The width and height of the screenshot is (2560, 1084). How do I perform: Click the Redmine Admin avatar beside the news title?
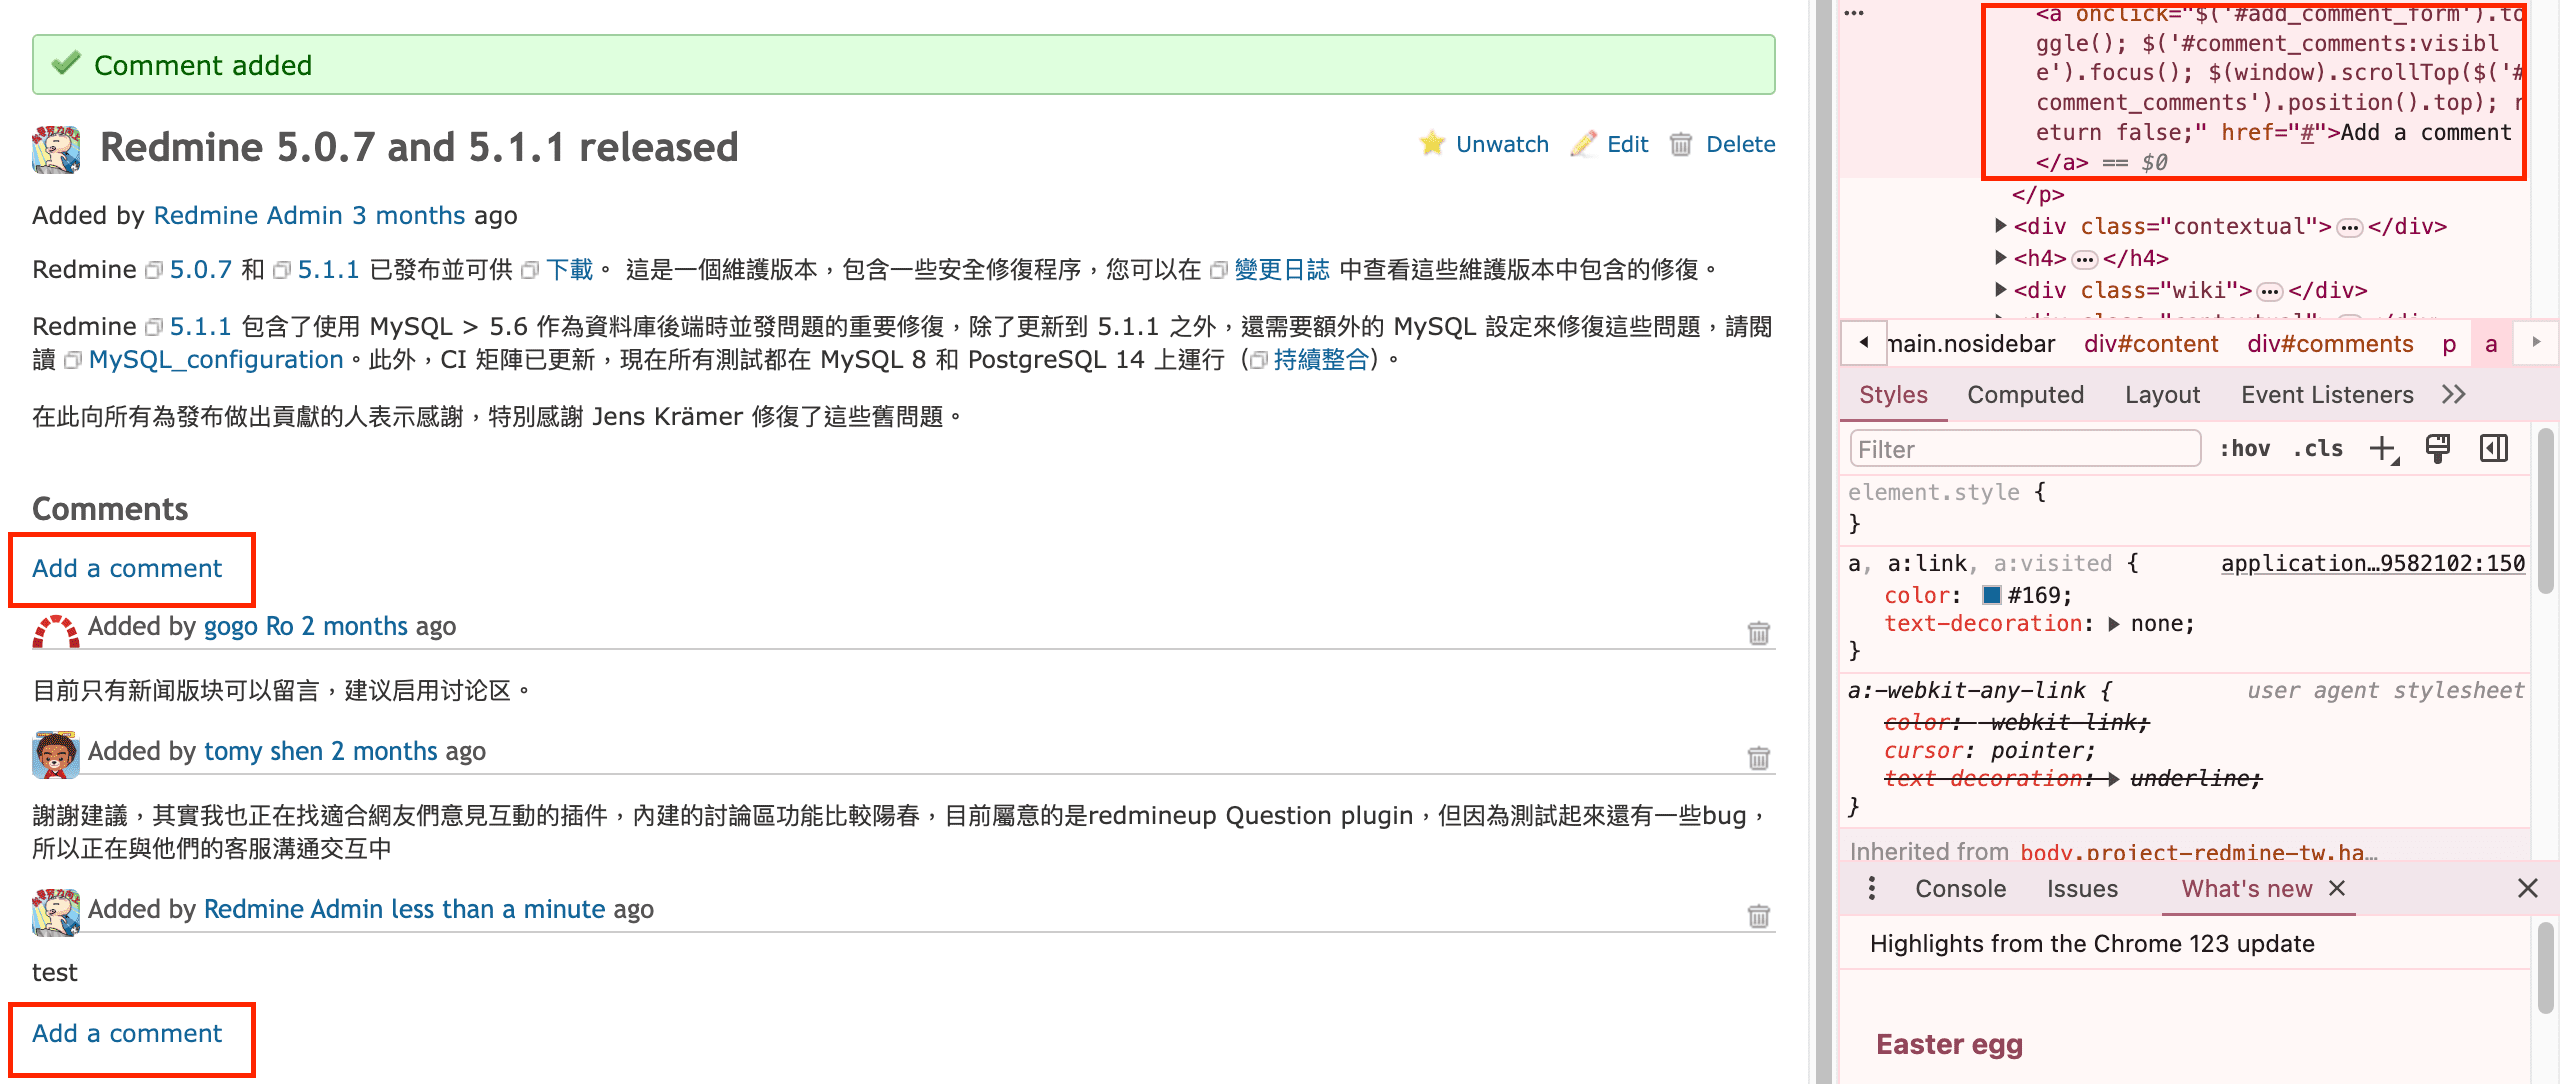pyautogui.click(x=56, y=149)
